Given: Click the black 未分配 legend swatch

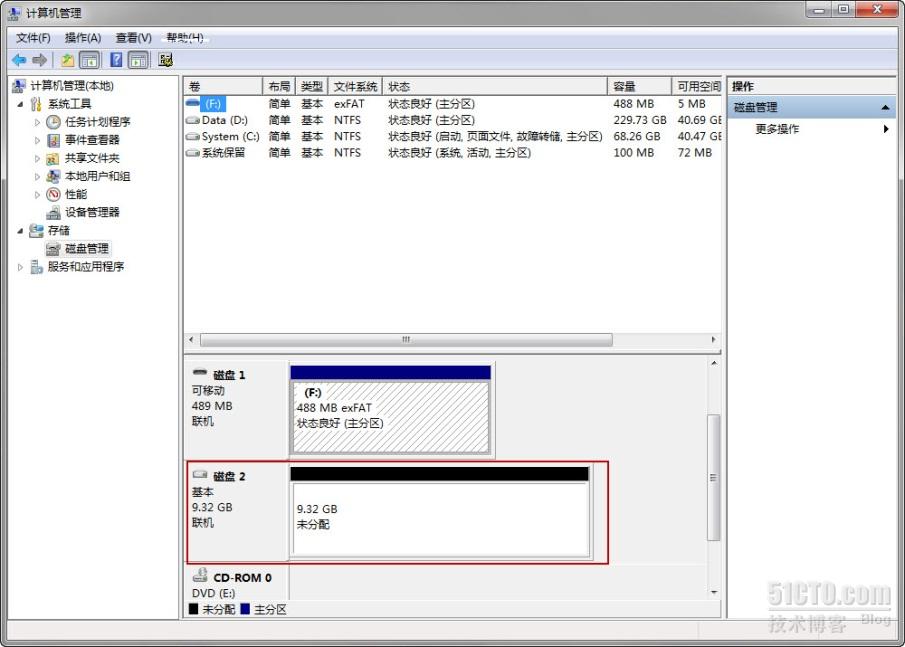Looking at the screenshot, I should pos(193,609).
